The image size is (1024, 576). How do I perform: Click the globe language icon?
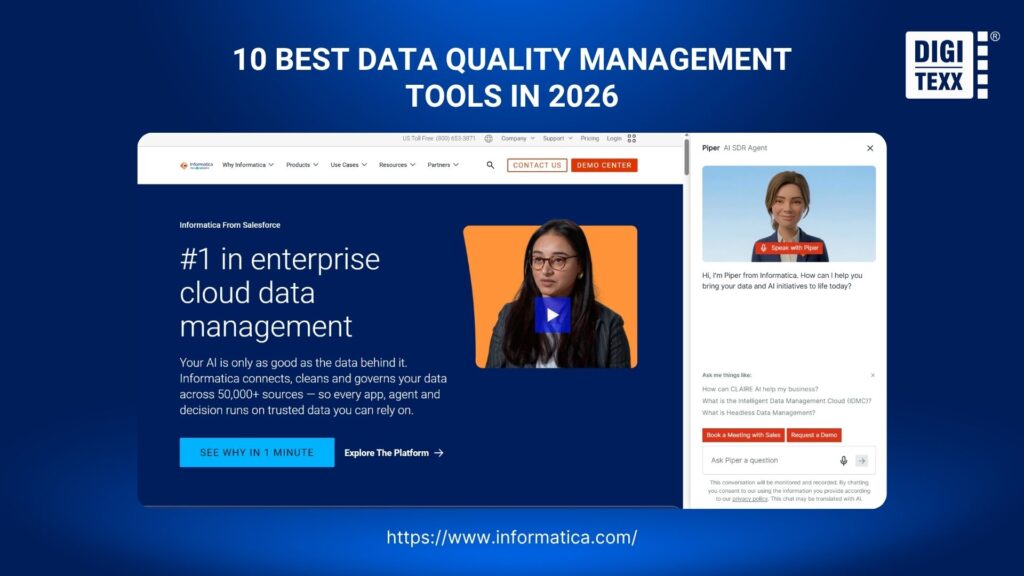[x=488, y=138]
